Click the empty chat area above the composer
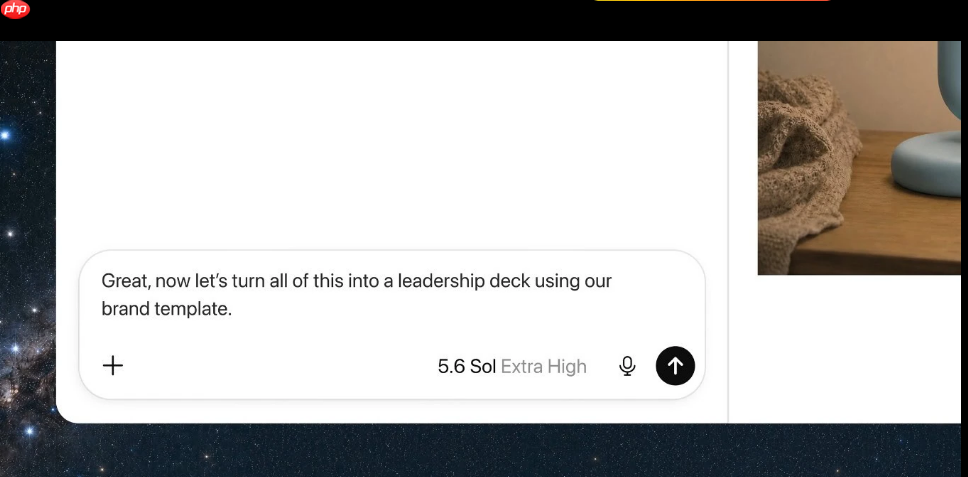Image resolution: width=968 pixels, height=477 pixels. pyautogui.click(x=392, y=145)
